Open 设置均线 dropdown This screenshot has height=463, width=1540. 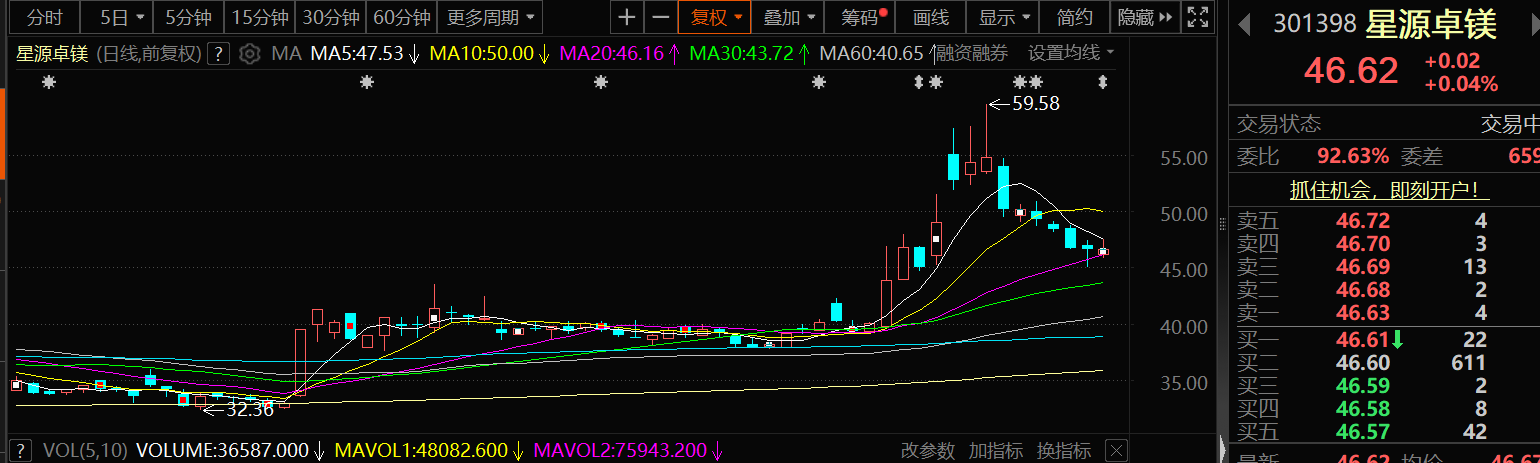point(1072,53)
